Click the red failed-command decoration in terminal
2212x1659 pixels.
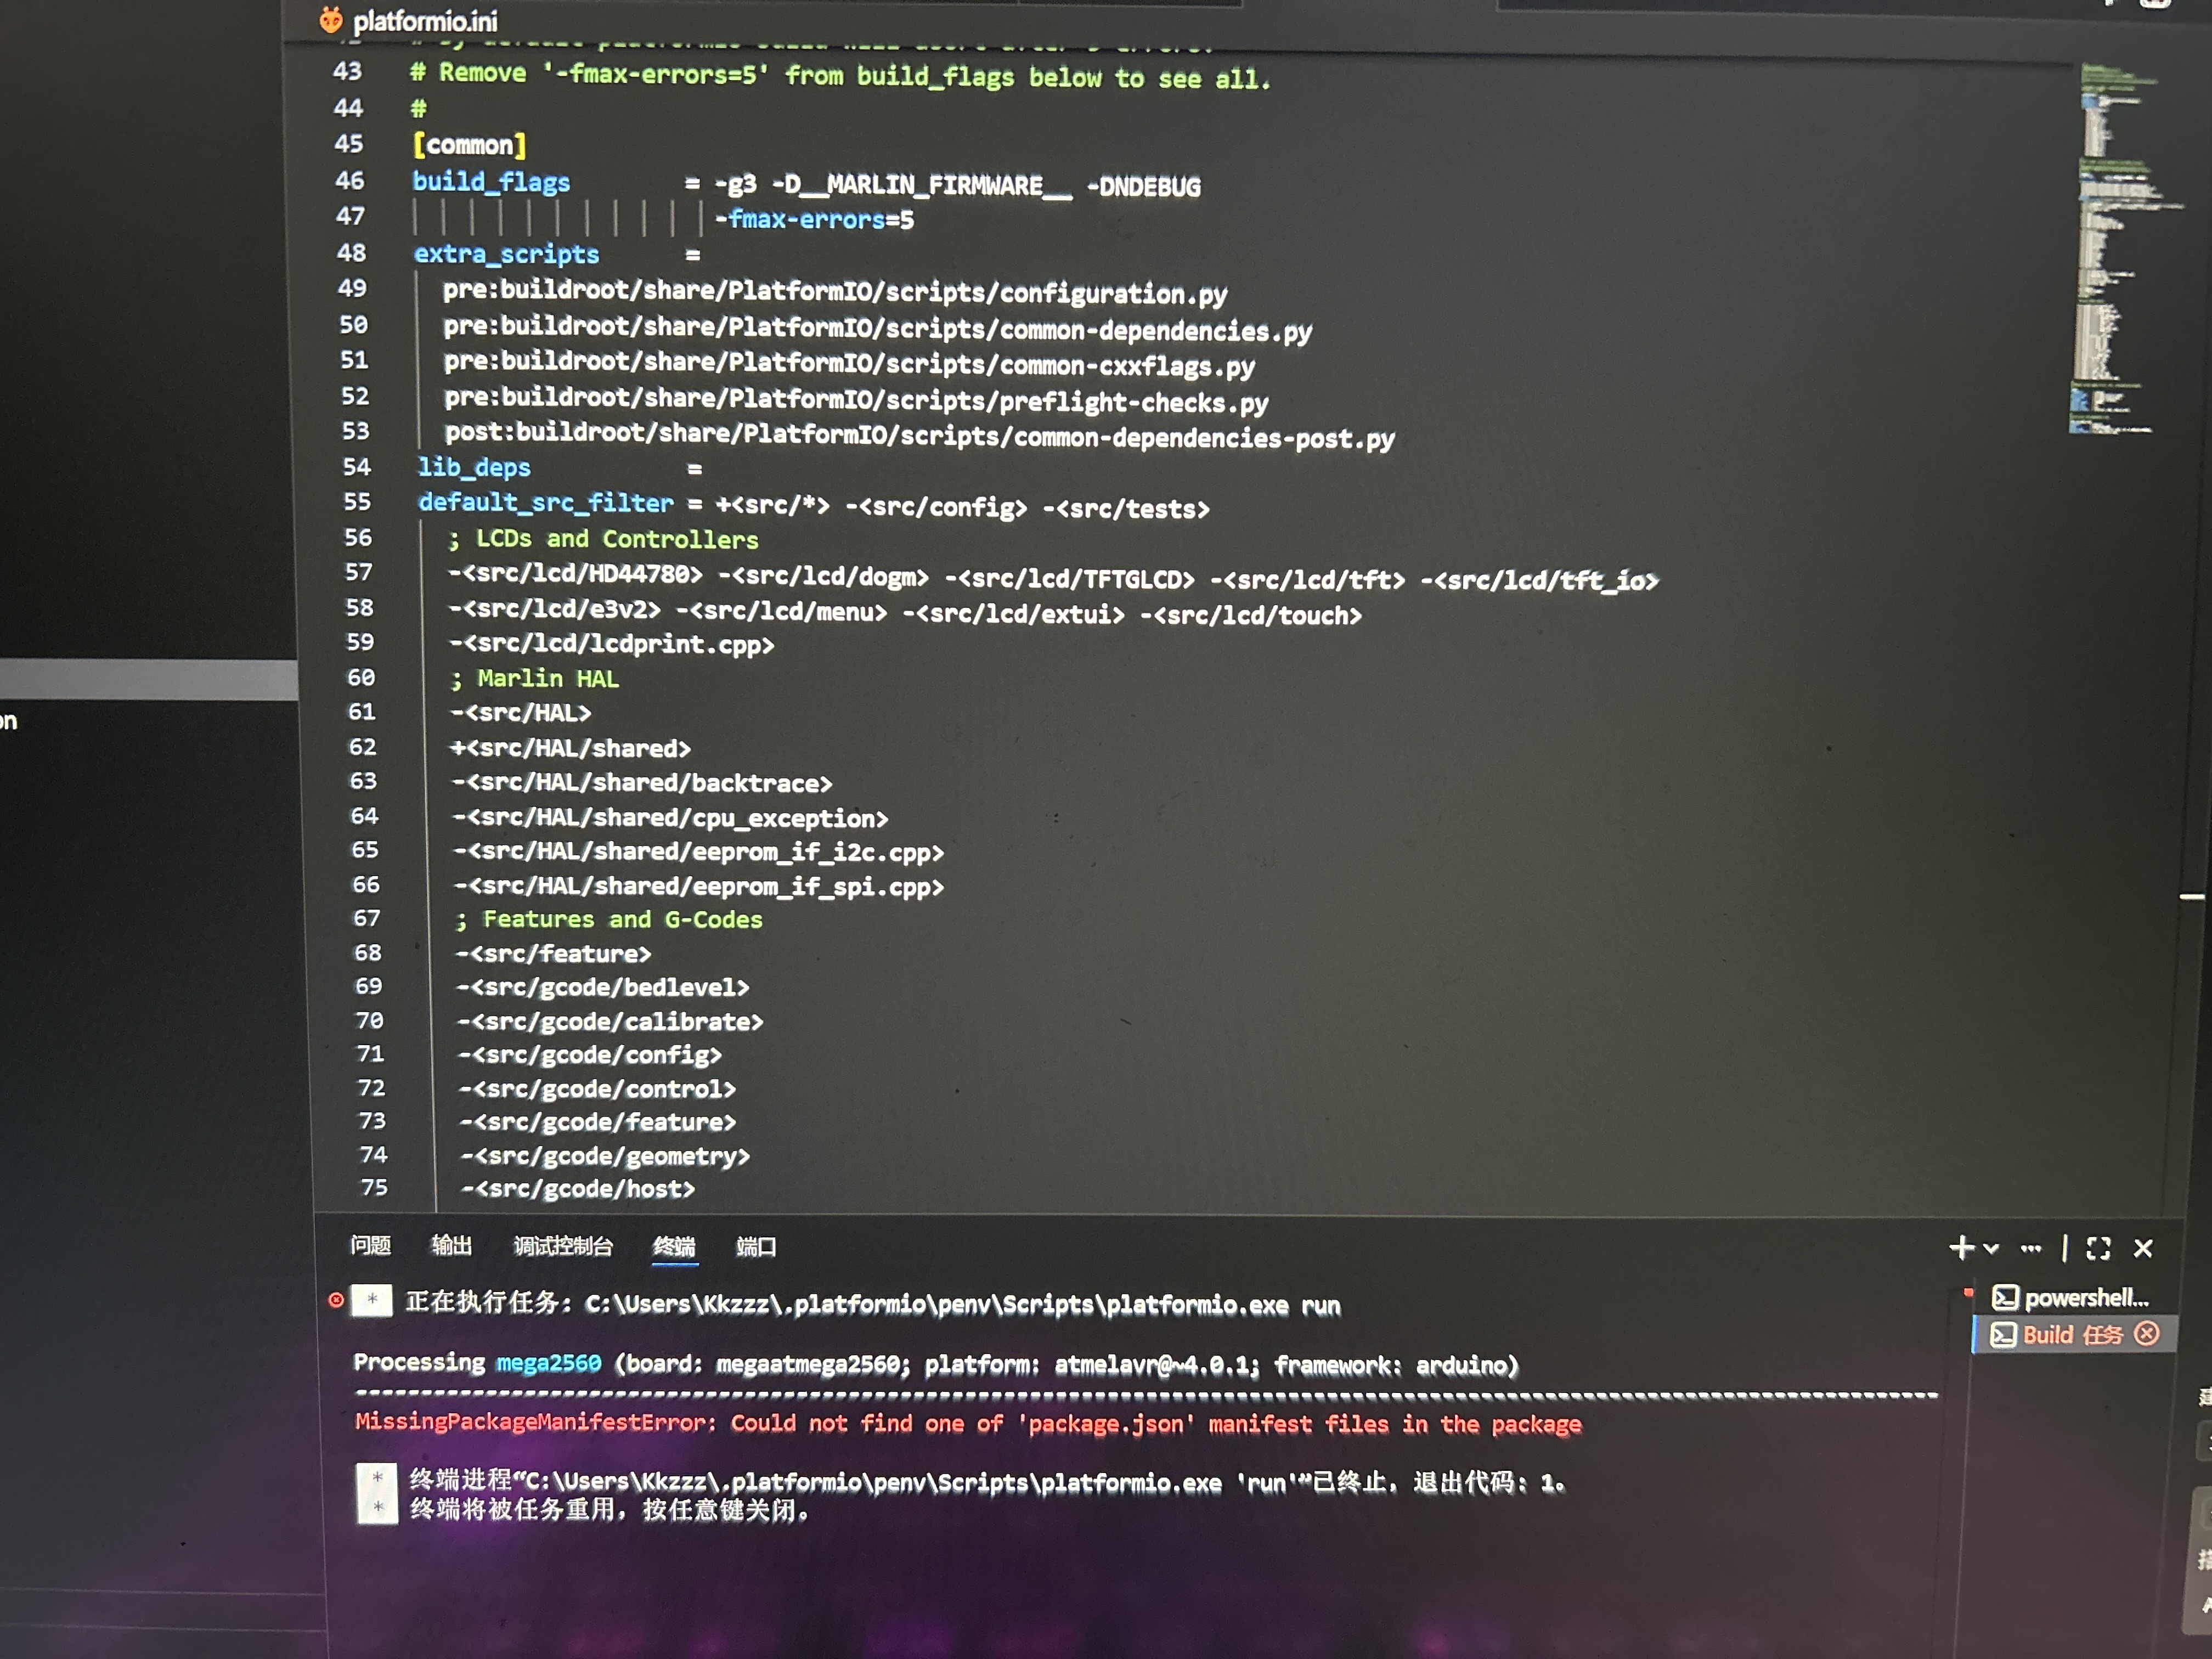(336, 1300)
